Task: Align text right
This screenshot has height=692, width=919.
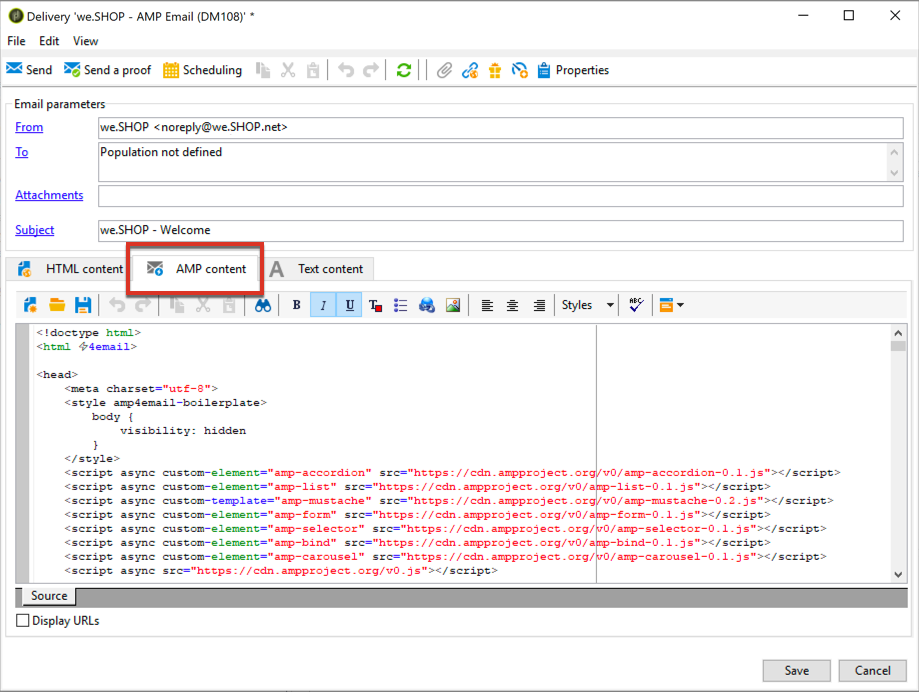Action: tap(539, 305)
